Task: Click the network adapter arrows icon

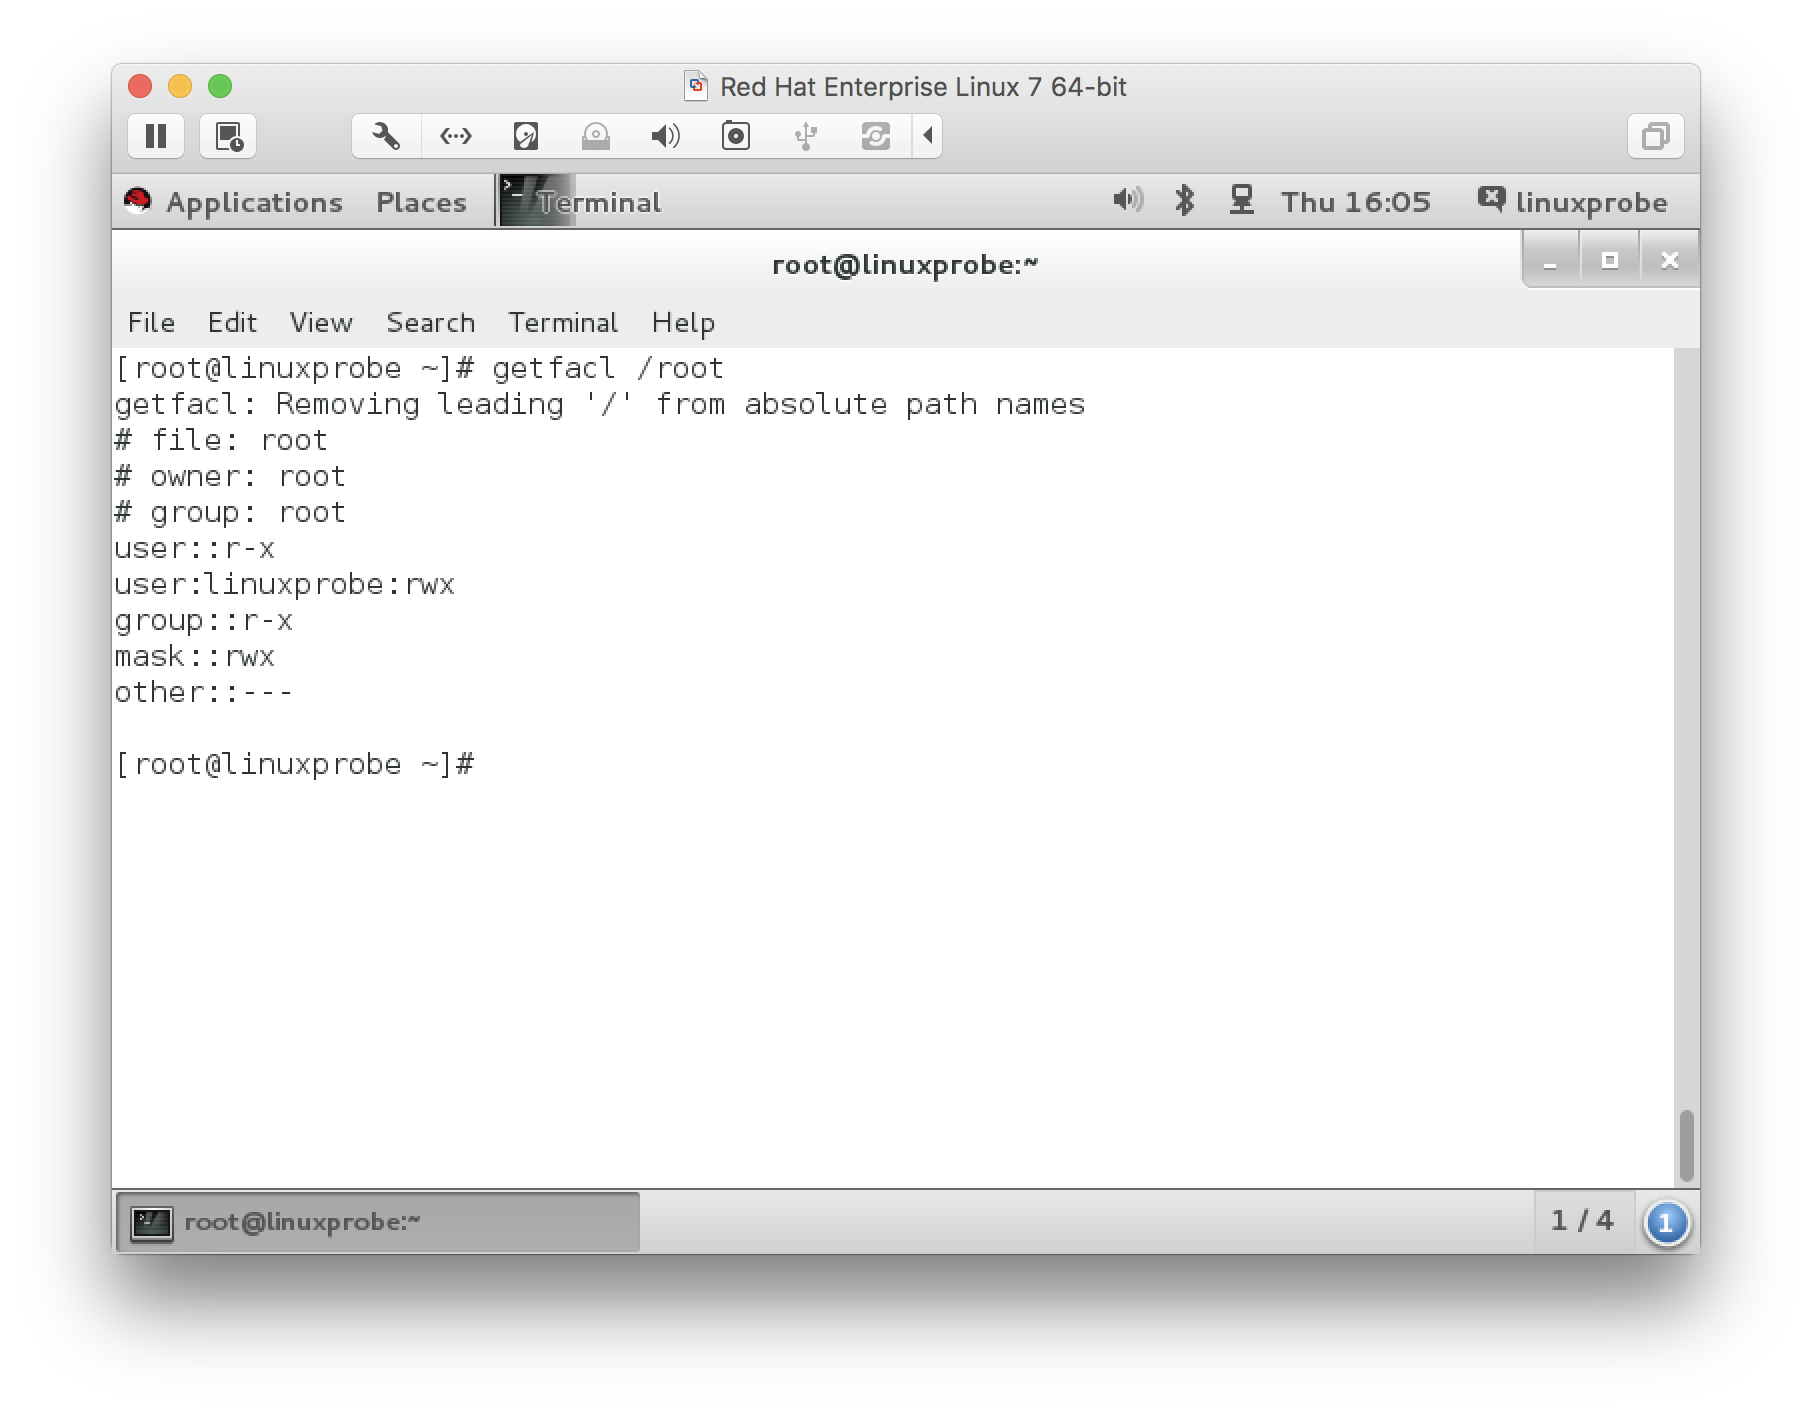Action: 456,136
